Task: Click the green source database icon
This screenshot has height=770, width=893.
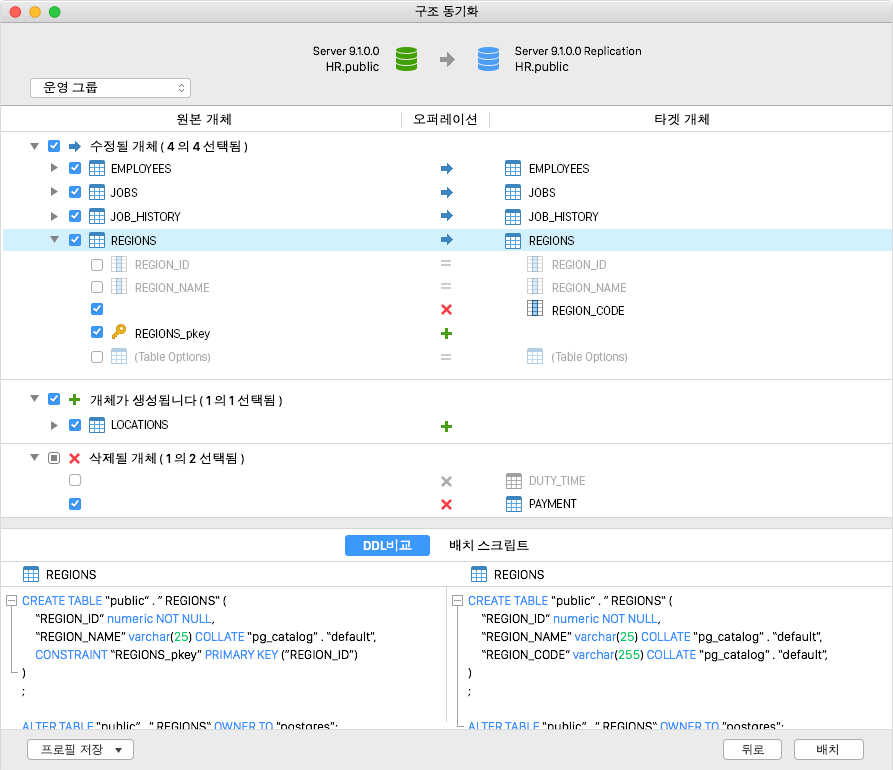Action: 406,59
